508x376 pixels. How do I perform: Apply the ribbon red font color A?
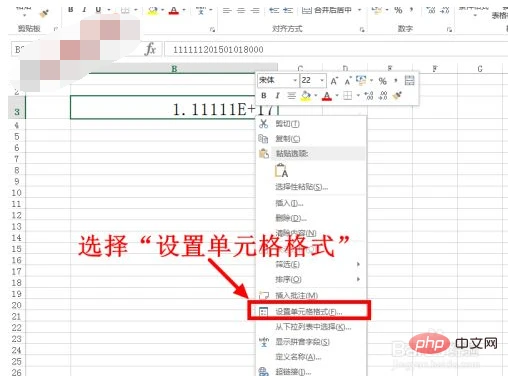[x=174, y=10]
